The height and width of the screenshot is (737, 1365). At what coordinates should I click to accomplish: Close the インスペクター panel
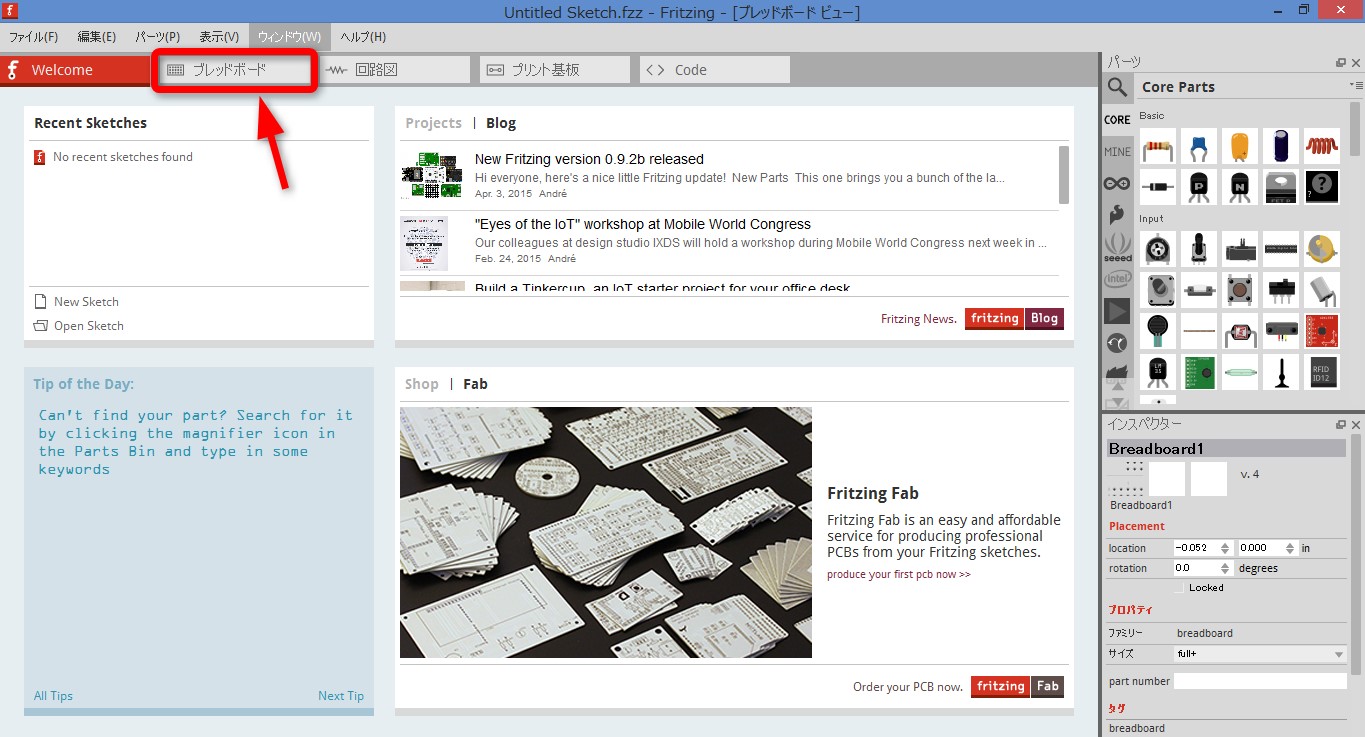click(x=1355, y=424)
